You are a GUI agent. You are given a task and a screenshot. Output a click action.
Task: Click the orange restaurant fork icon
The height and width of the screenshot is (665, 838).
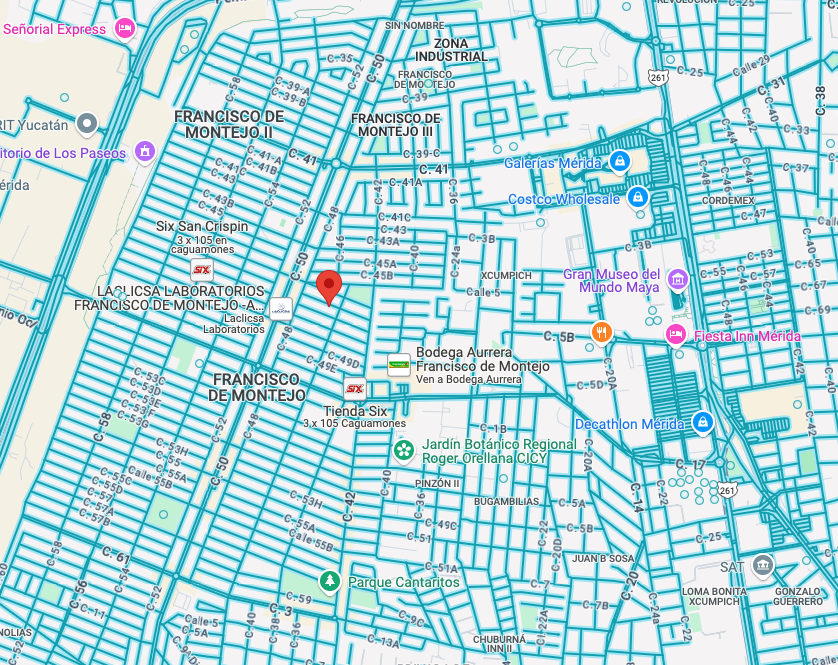click(x=602, y=332)
